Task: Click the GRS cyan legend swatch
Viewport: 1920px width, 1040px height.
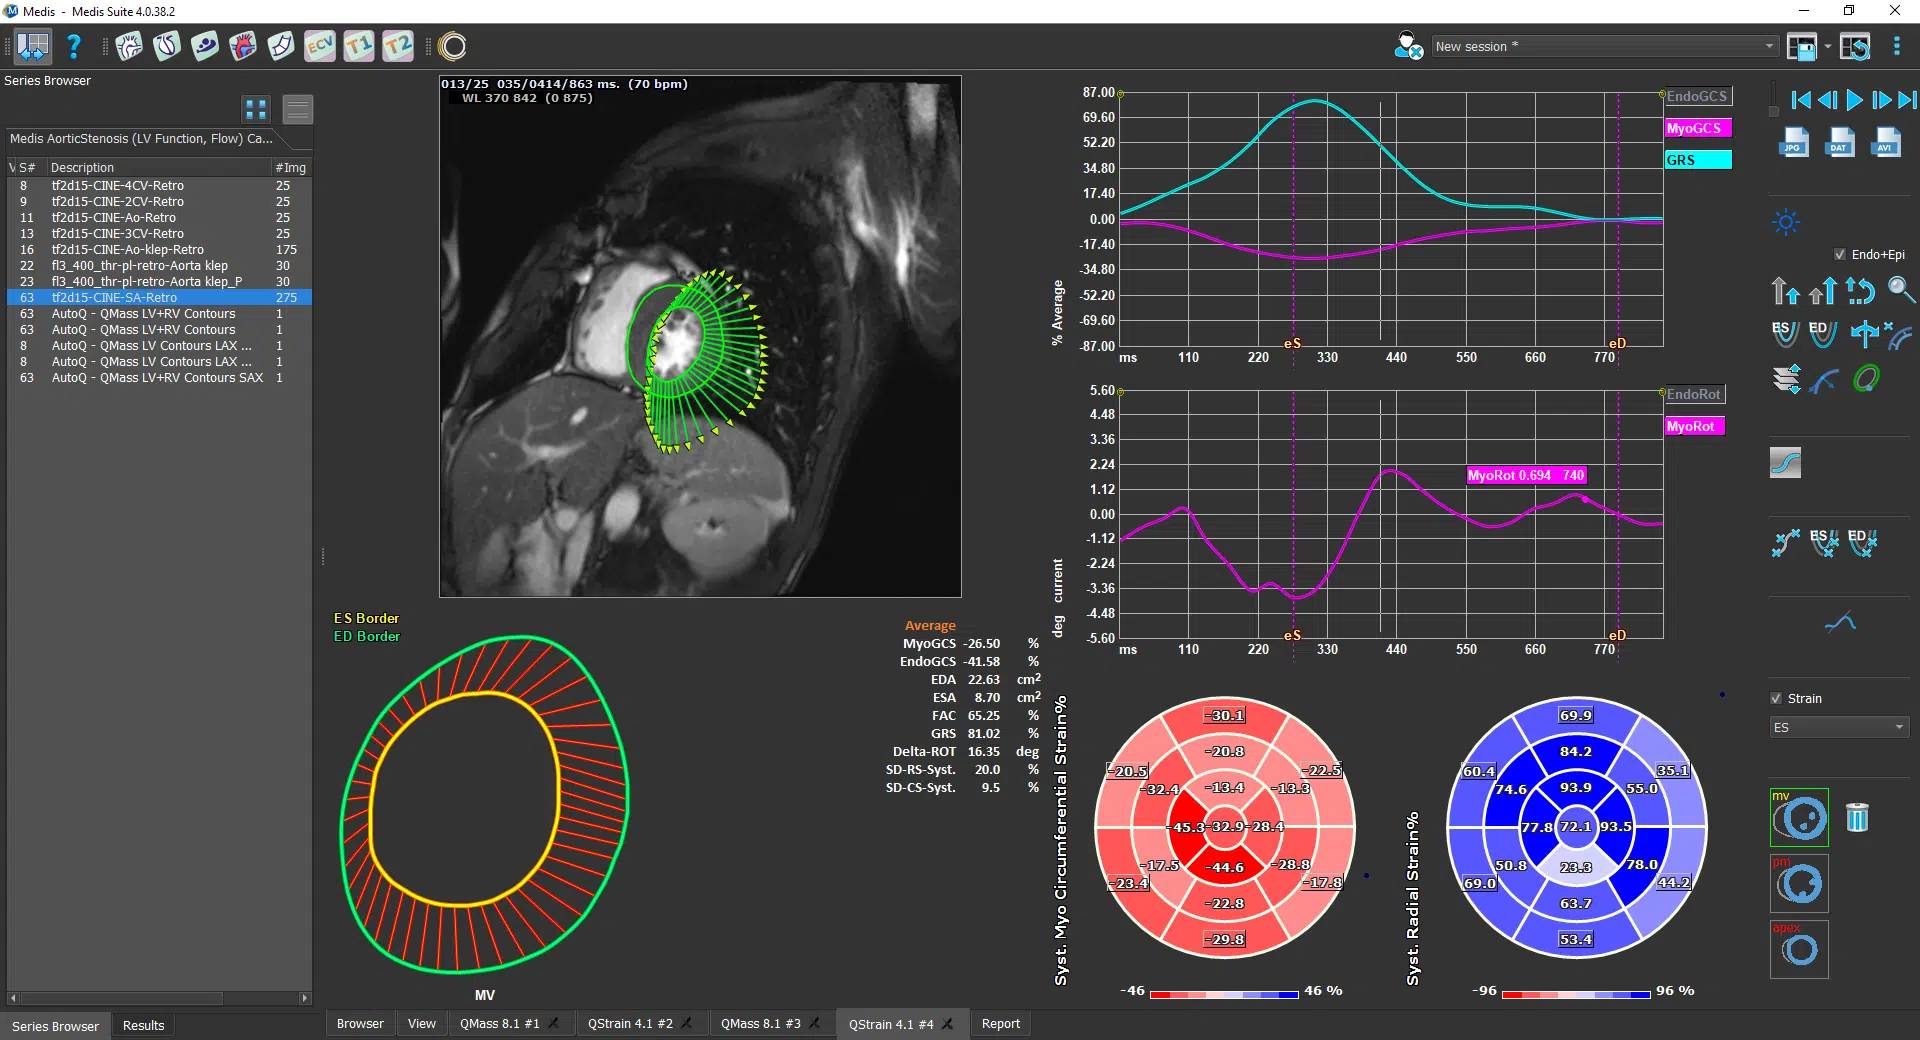Action: click(1697, 160)
